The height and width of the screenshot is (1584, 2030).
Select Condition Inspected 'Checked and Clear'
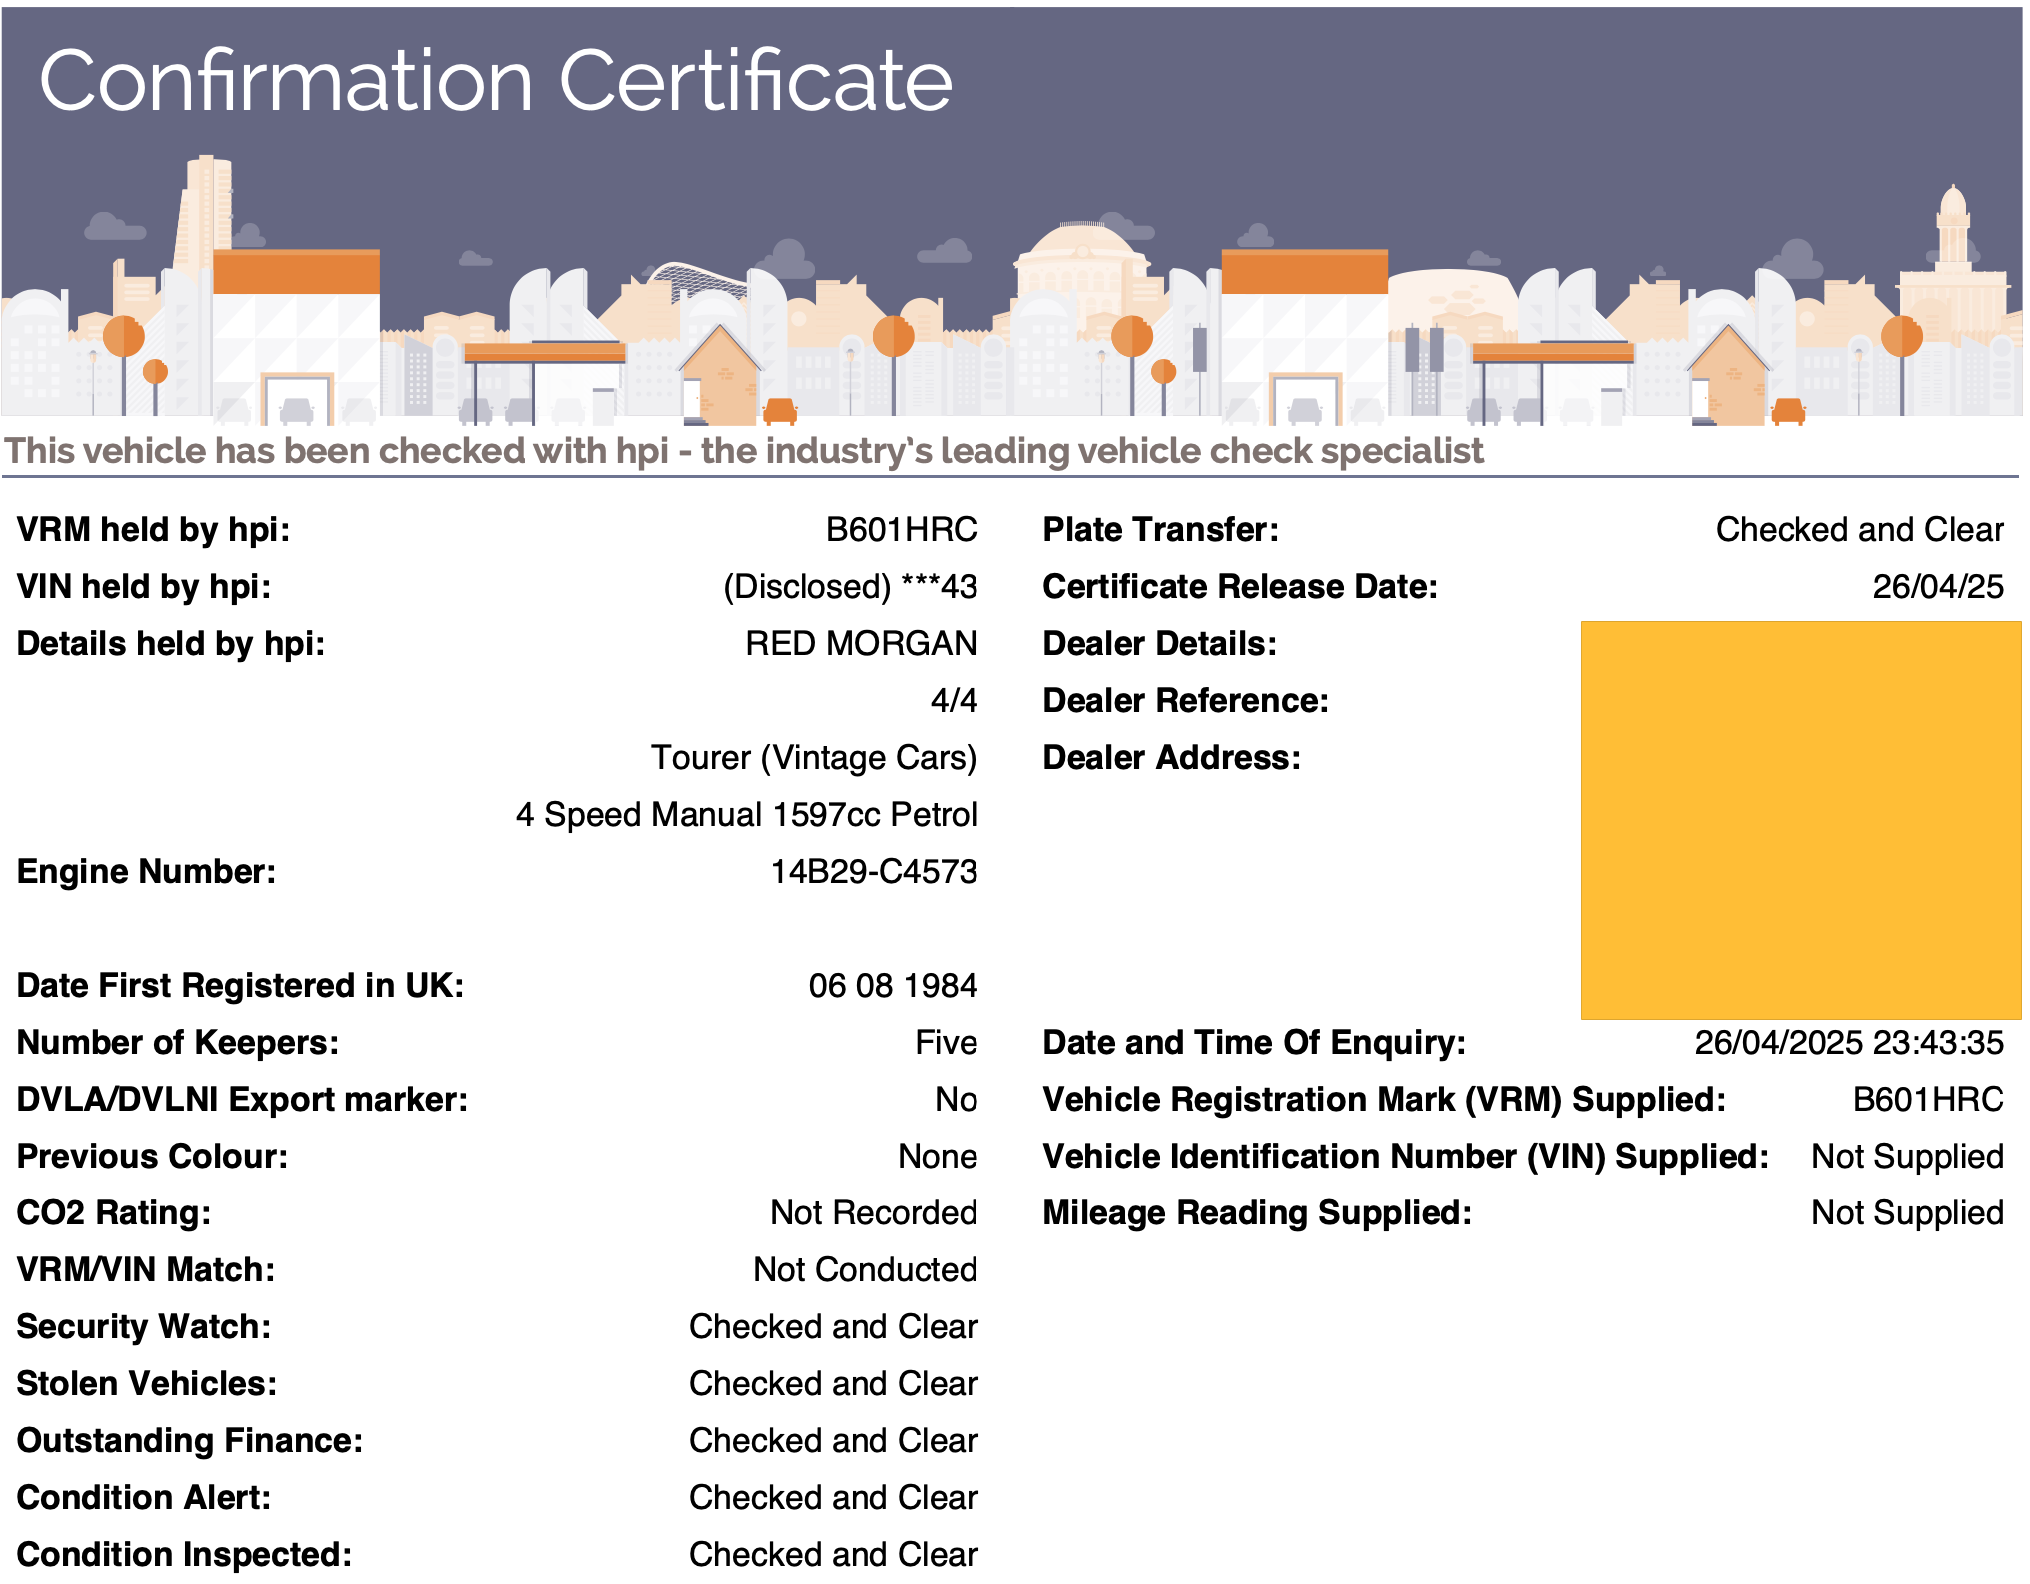(x=833, y=1554)
